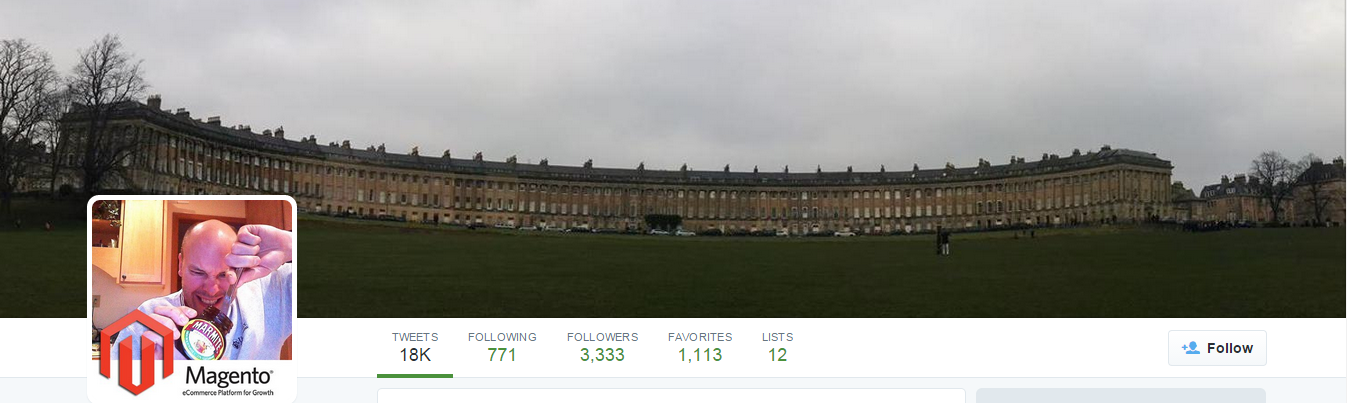Viewport: 1347px width, 403px height.
Task: Click the 771 following count
Action: coord(502,355)
